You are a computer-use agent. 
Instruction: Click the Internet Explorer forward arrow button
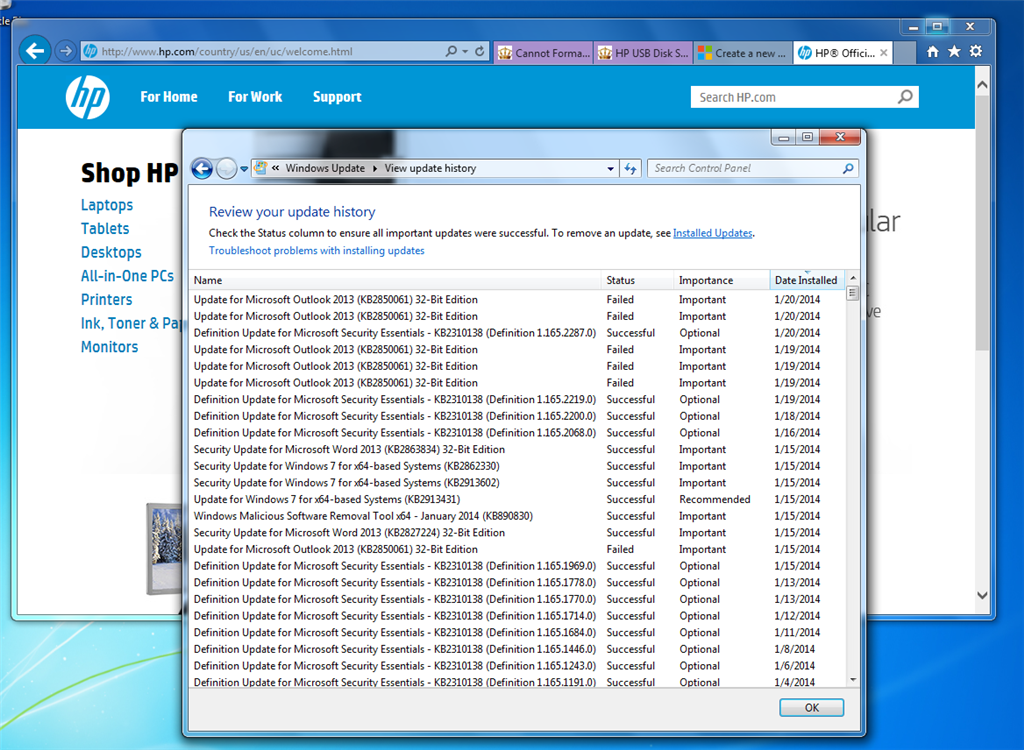[x=65, y=51]
